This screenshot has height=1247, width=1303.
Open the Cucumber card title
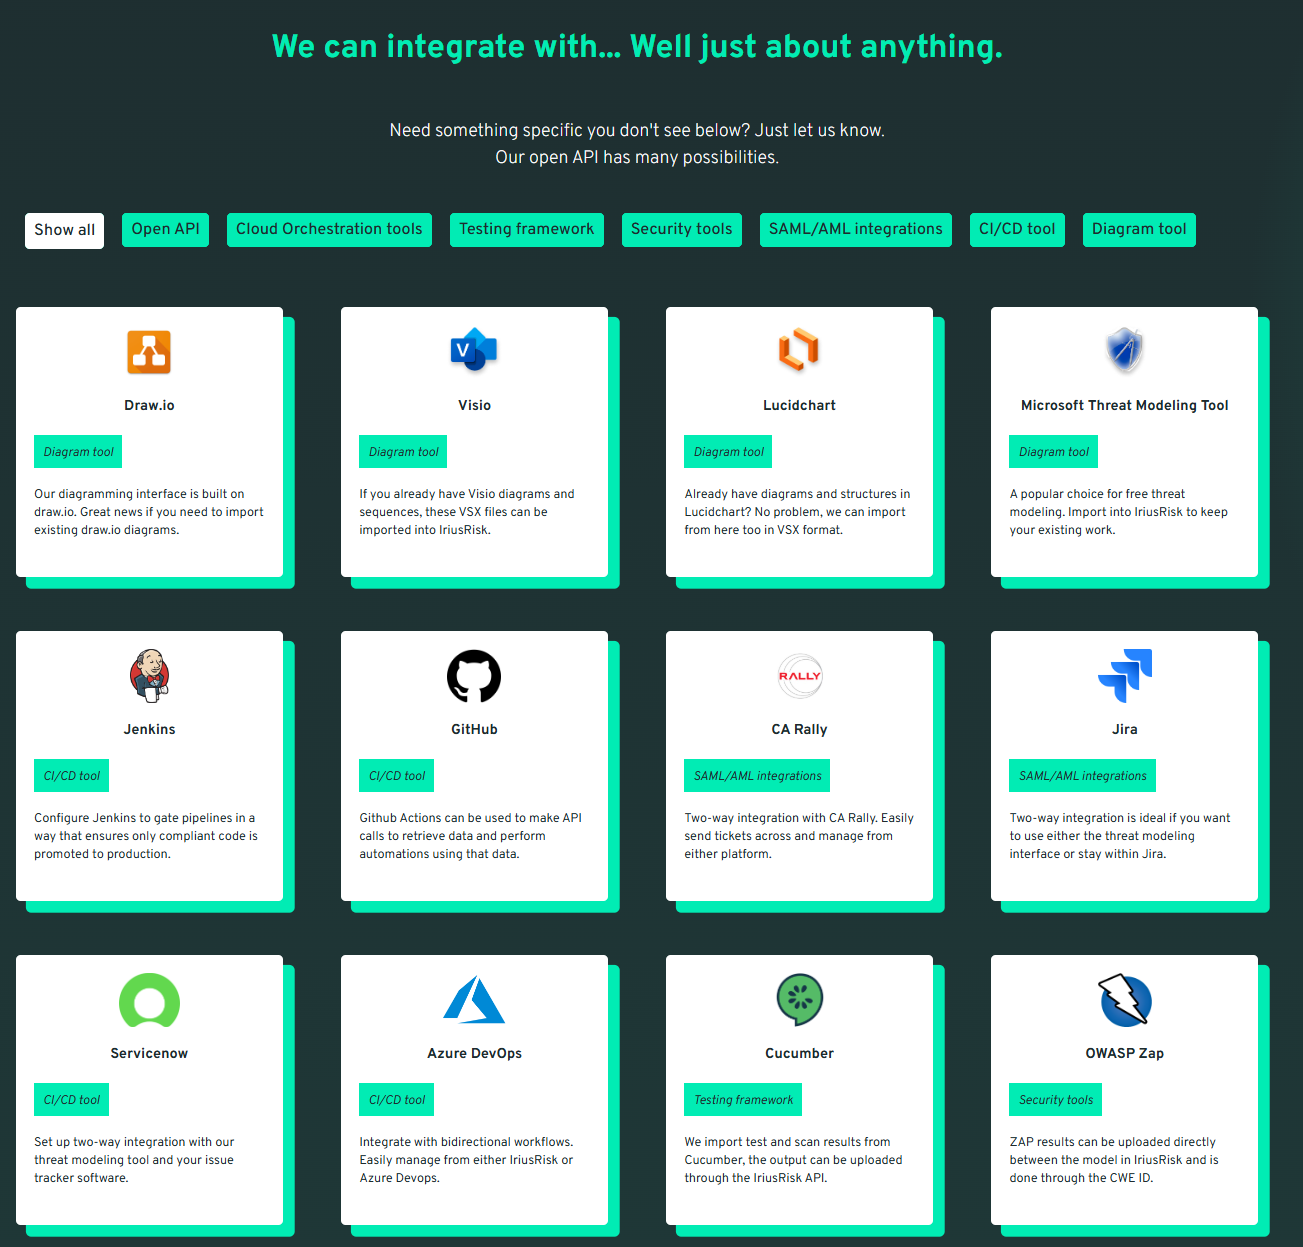tap(799, 1053)
